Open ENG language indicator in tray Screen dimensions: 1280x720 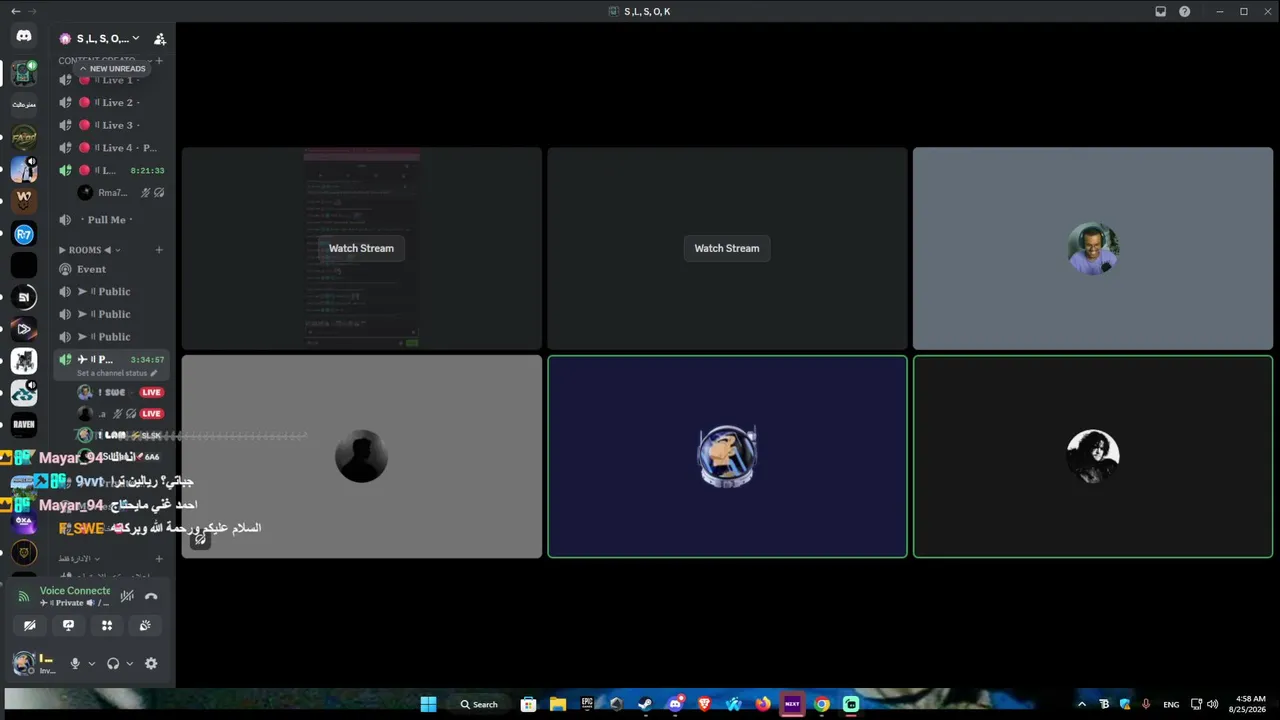tap(1171, 704)
